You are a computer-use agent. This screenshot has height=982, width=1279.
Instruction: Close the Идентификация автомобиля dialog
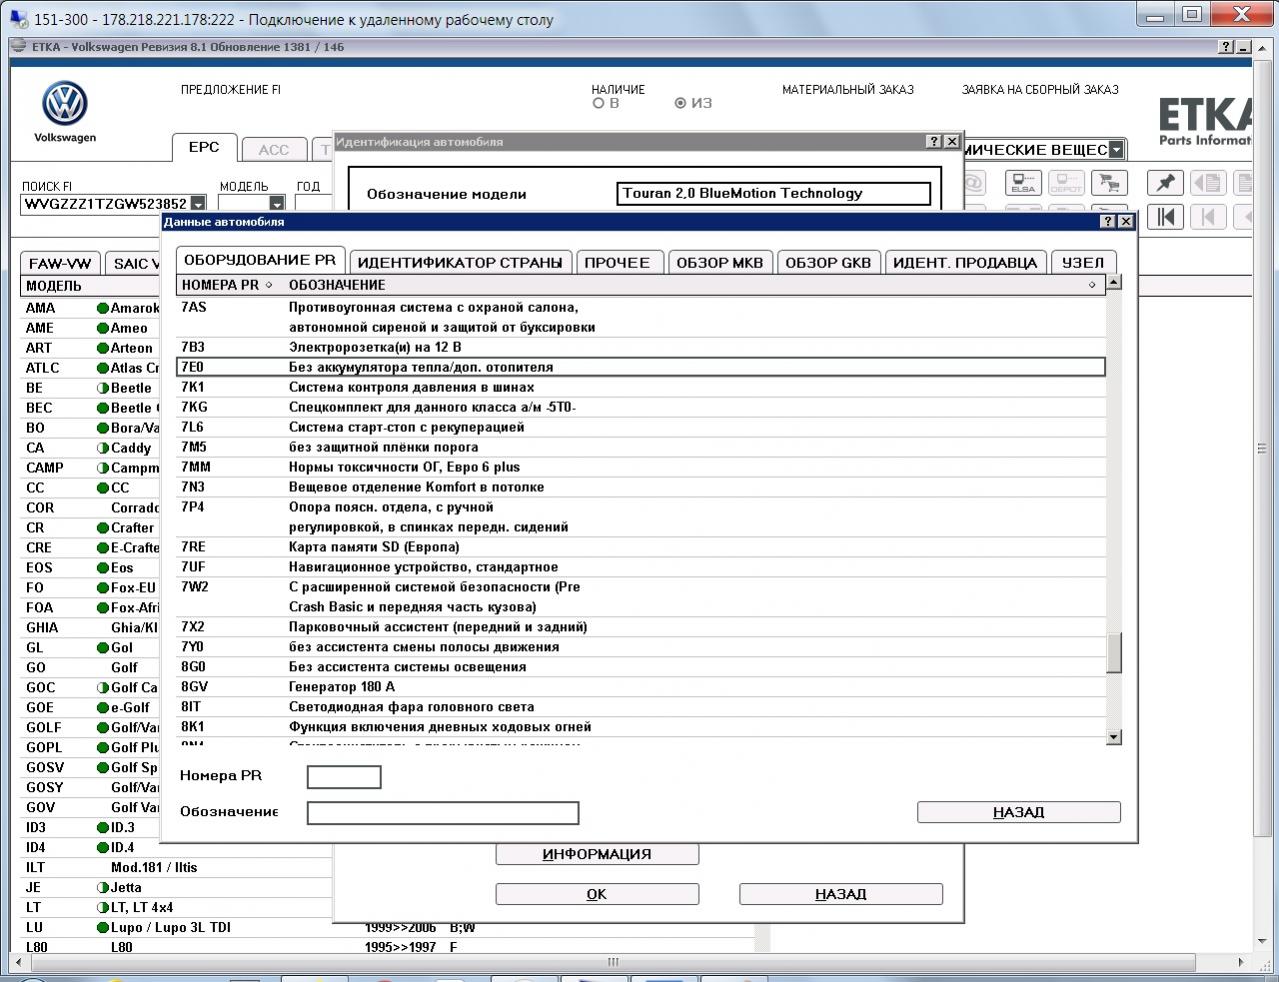[952, 142]
